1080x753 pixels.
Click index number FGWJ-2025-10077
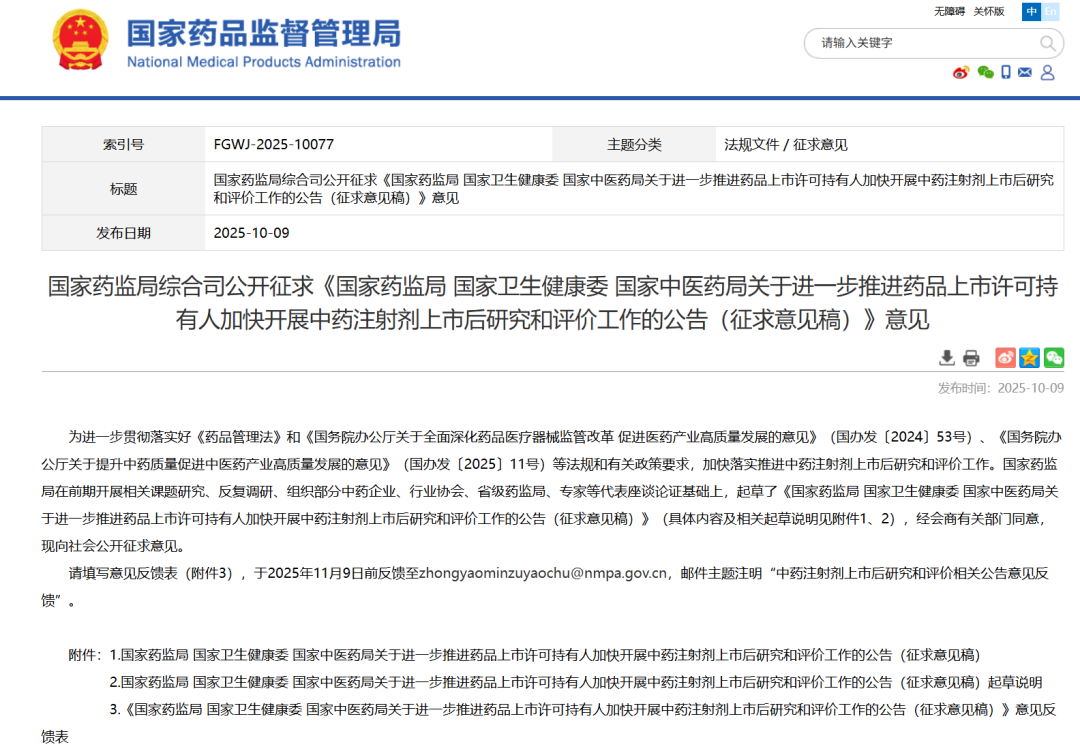273,145
